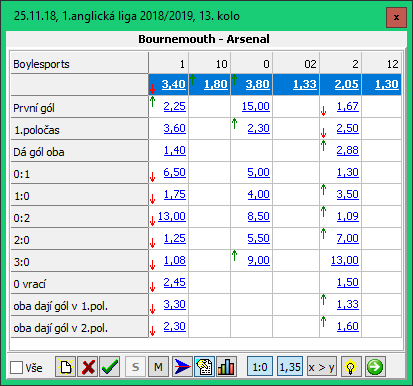The width and height of the screenshot is (413, 386).
Task: Click Dá gól oba odds 1,40
Action: click(175, 150)
